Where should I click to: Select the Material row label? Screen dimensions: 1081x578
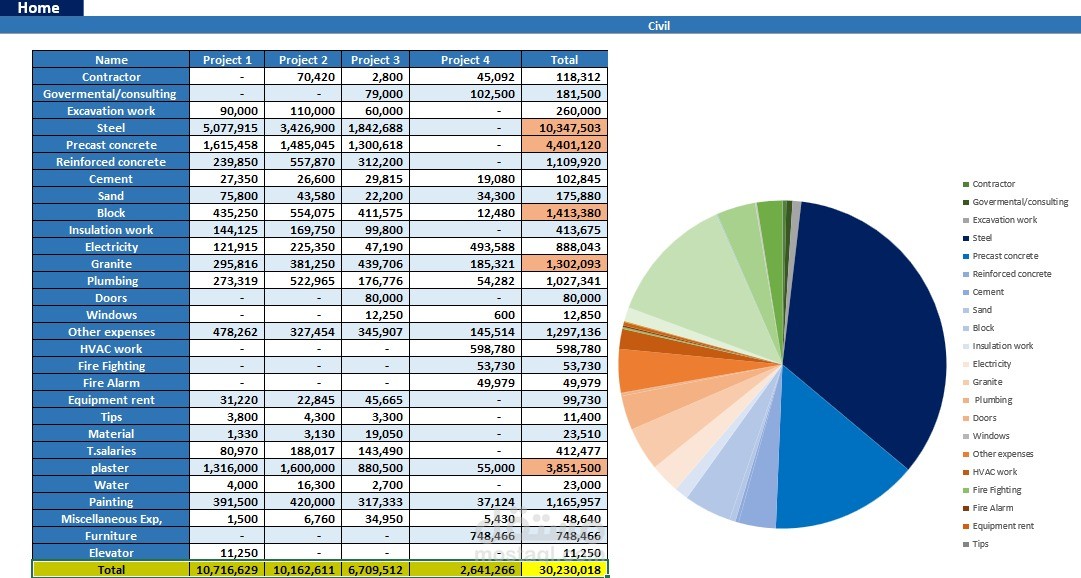(111, 434)
